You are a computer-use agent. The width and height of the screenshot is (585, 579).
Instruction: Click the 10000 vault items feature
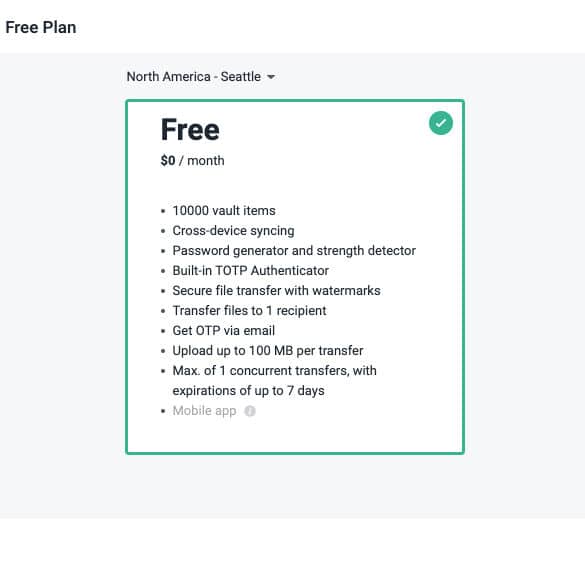click(x=224, y=211)
